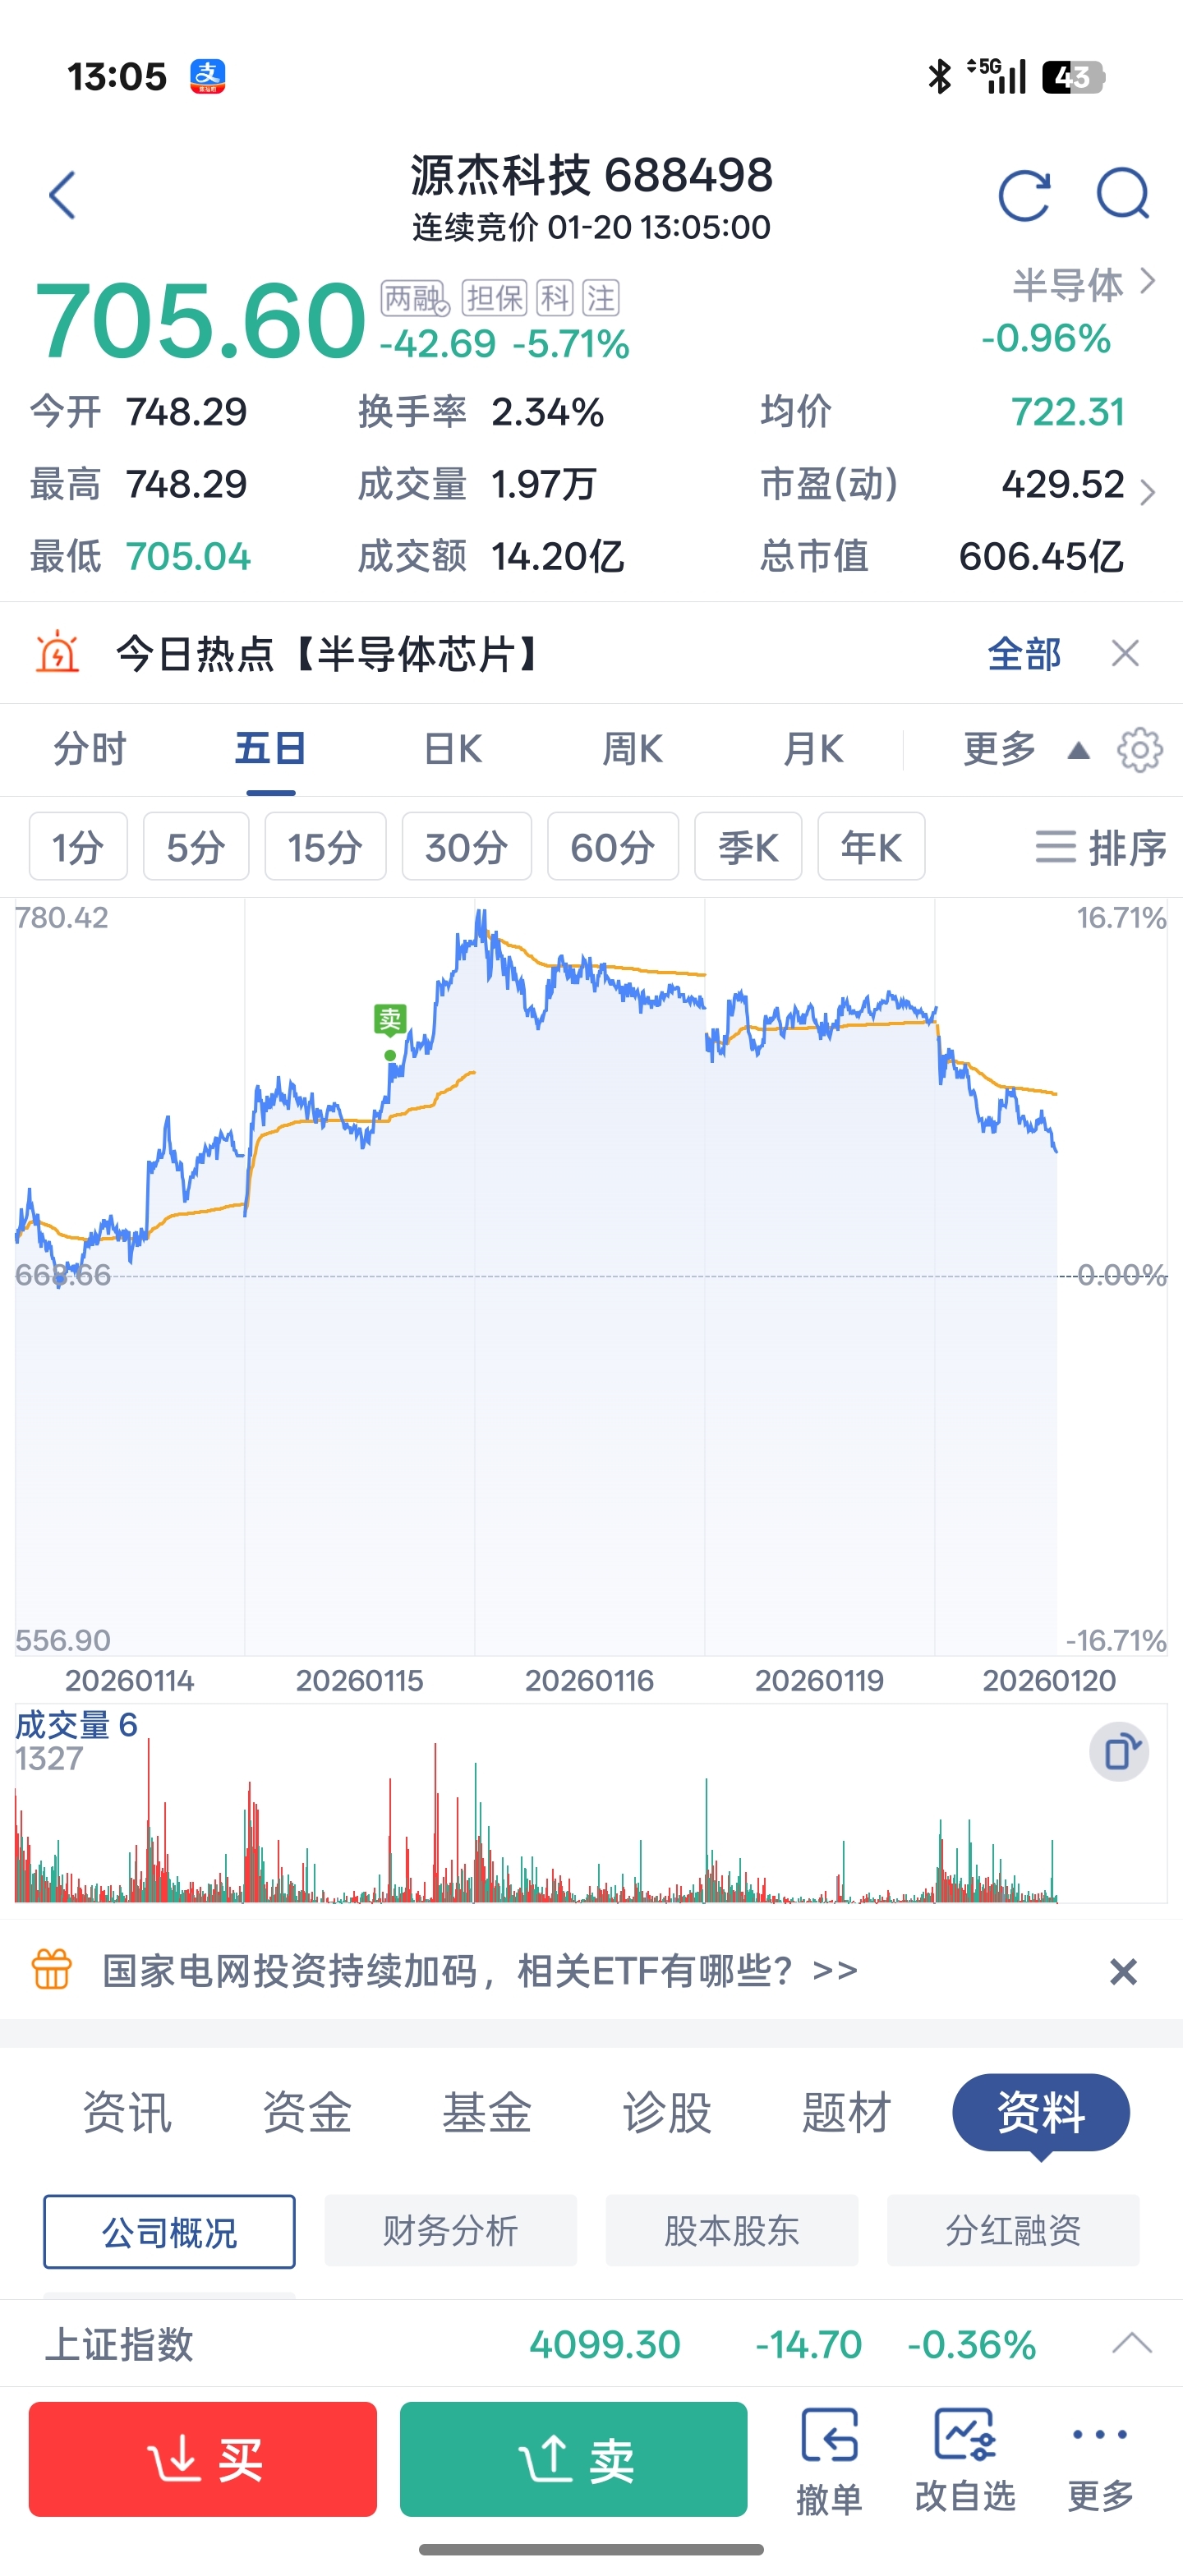The width and height of the screenshot is (1183, 2576).
Task: Close the 国家电网 ETF promotion banner
Action: tap(1123, 1972)
